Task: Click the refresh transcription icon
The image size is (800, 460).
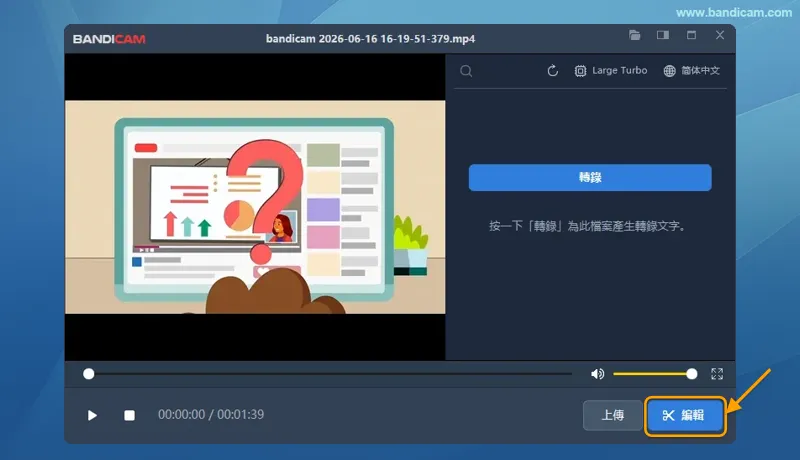Action: pyautogui.click(x=553, y=71)
